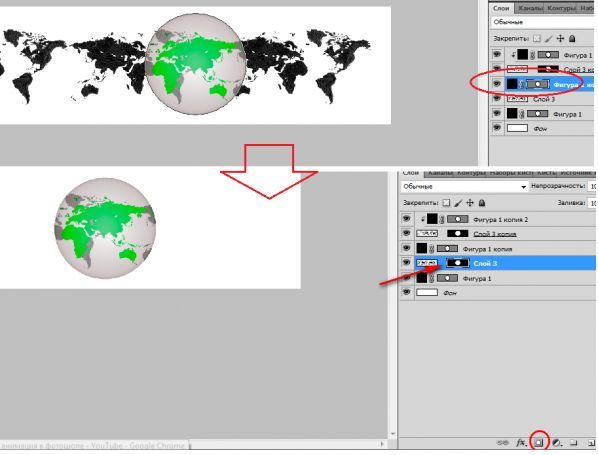Select layer mask of Слой 3 копия, upper panel

pos(548,69)
